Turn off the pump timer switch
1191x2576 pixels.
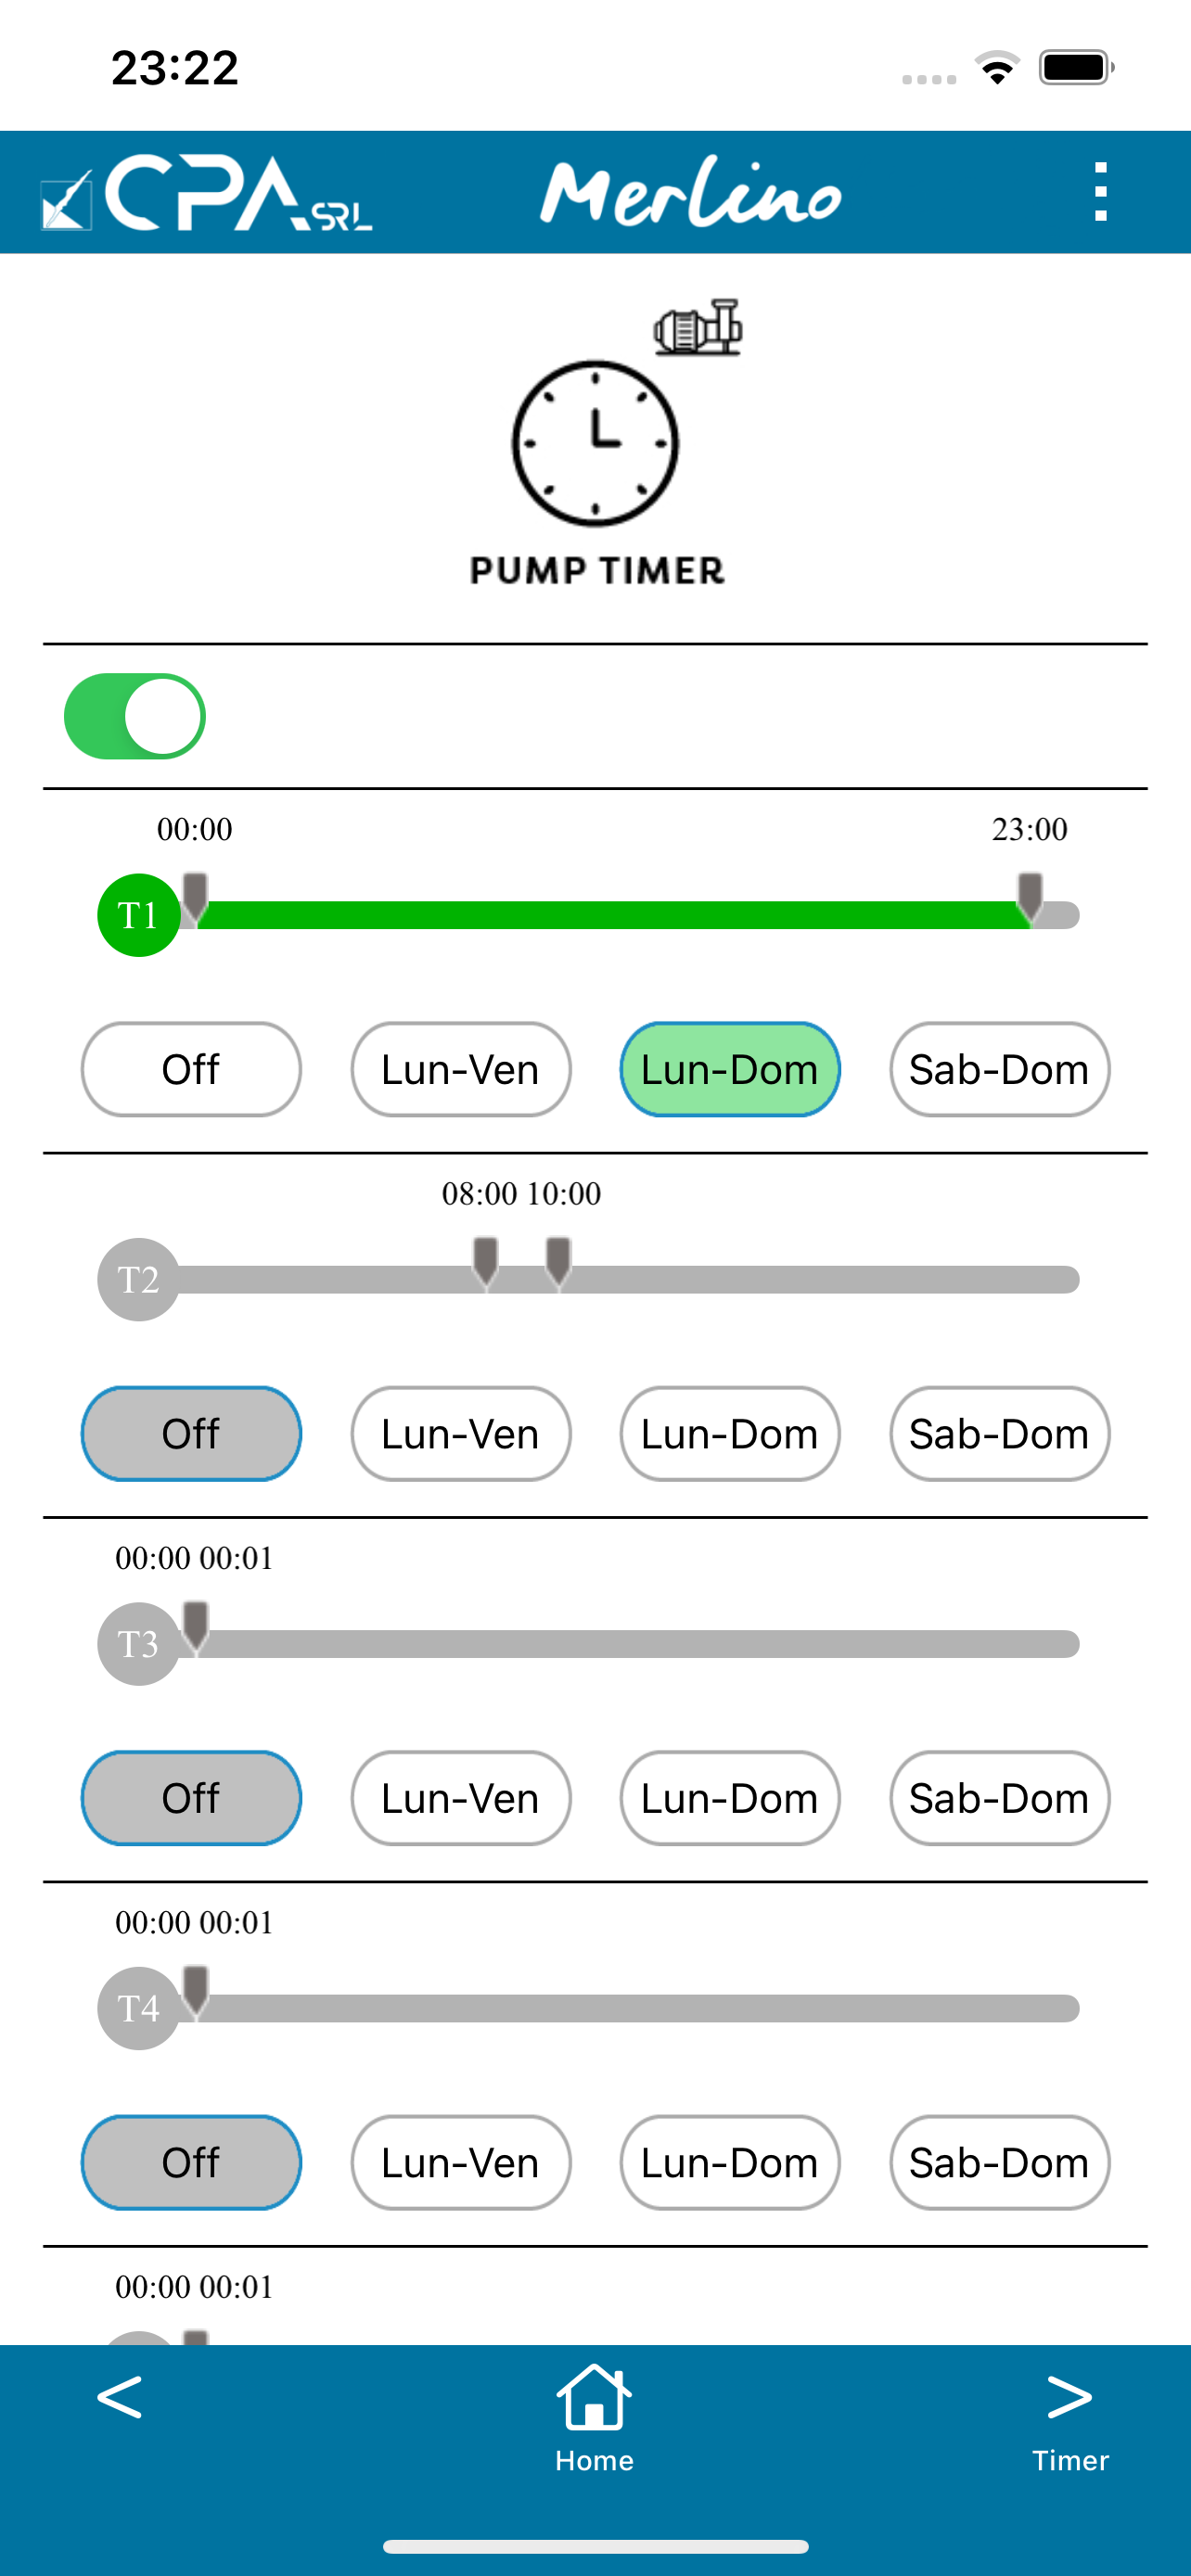point(135,716)
